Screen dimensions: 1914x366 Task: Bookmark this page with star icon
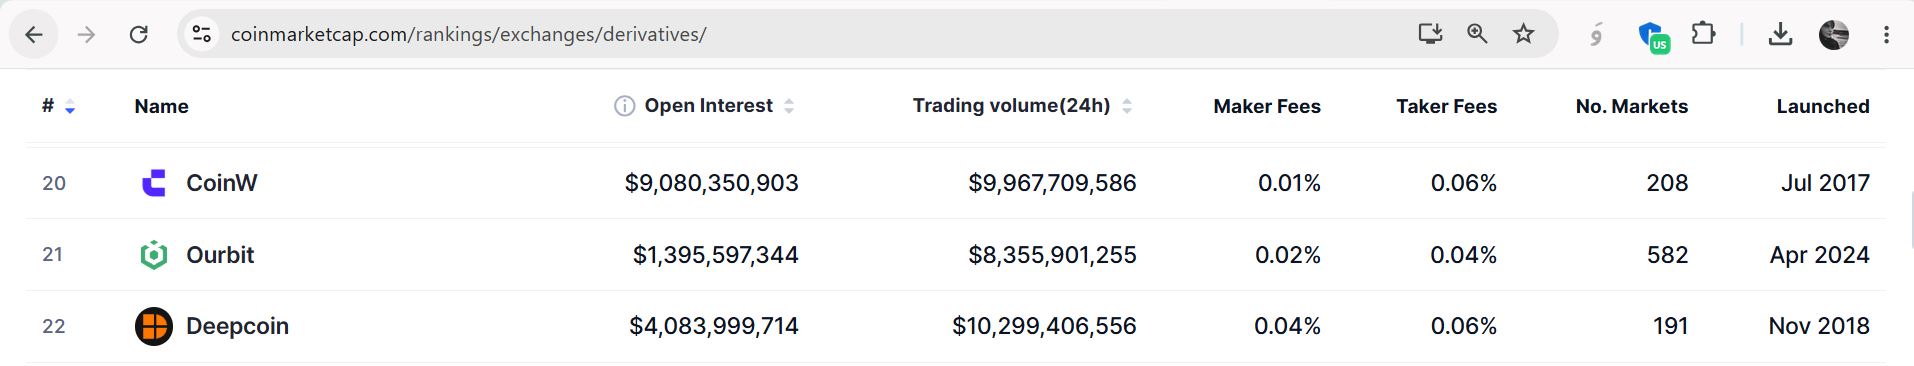(1523, 34)
